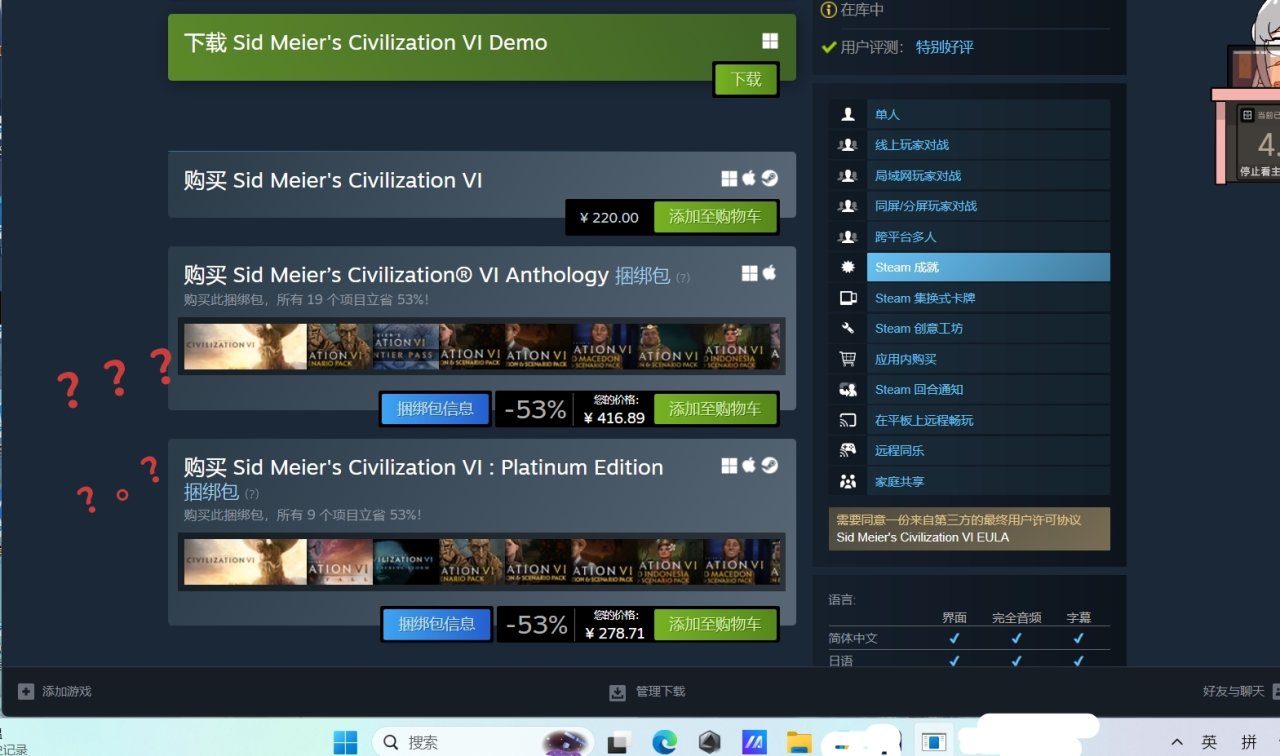The image size is (1280, 756).
Task: Open 捆绑包信息 for the Platinum Edition bundle
Action: pyautogui.click(x=437, y=624)
